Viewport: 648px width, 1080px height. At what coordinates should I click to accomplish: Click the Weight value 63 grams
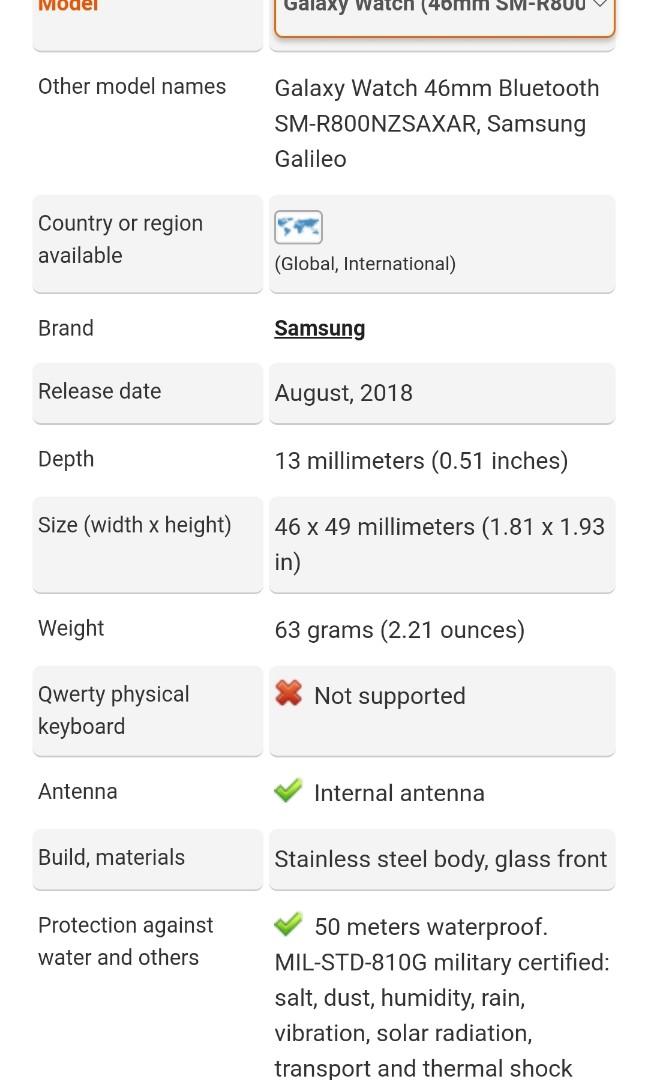(x=400, y=630)
